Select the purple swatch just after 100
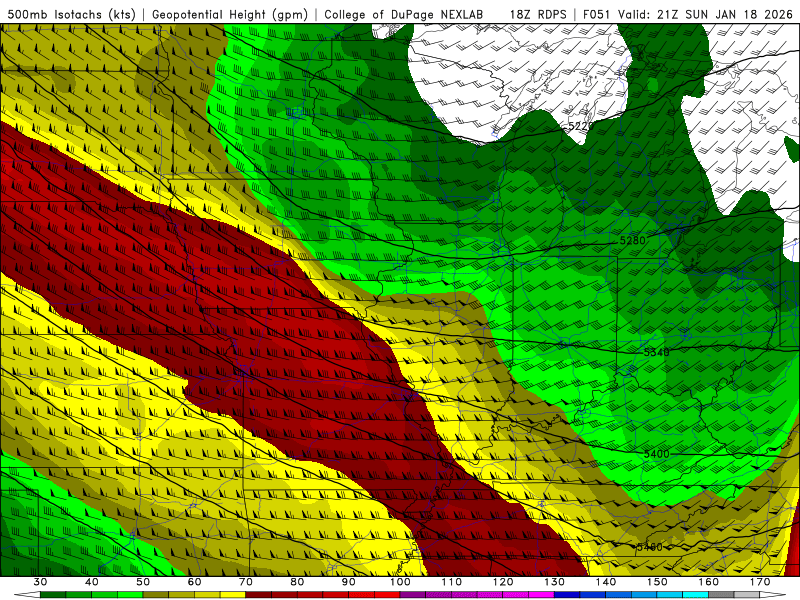Image resolution: width=800 pixels, height=600 pixels. click(x=413, y=595)
